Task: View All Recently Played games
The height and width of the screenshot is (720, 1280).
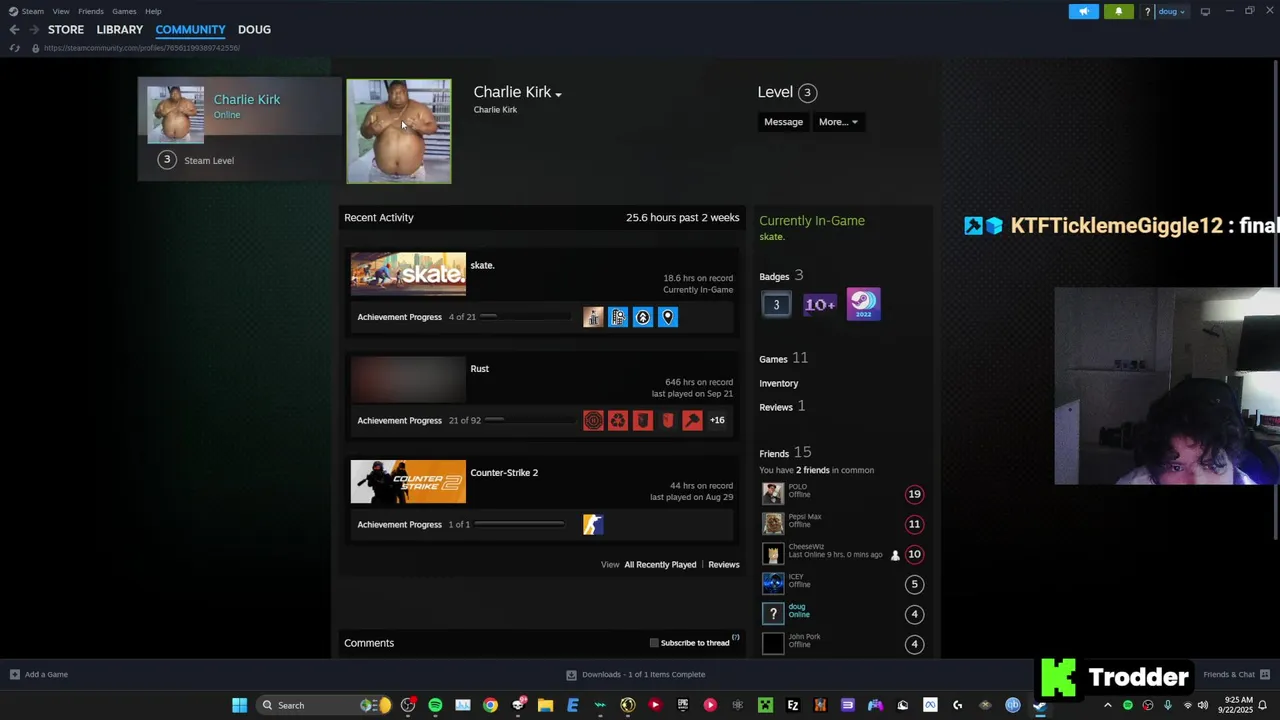Action: click(660, 565)
